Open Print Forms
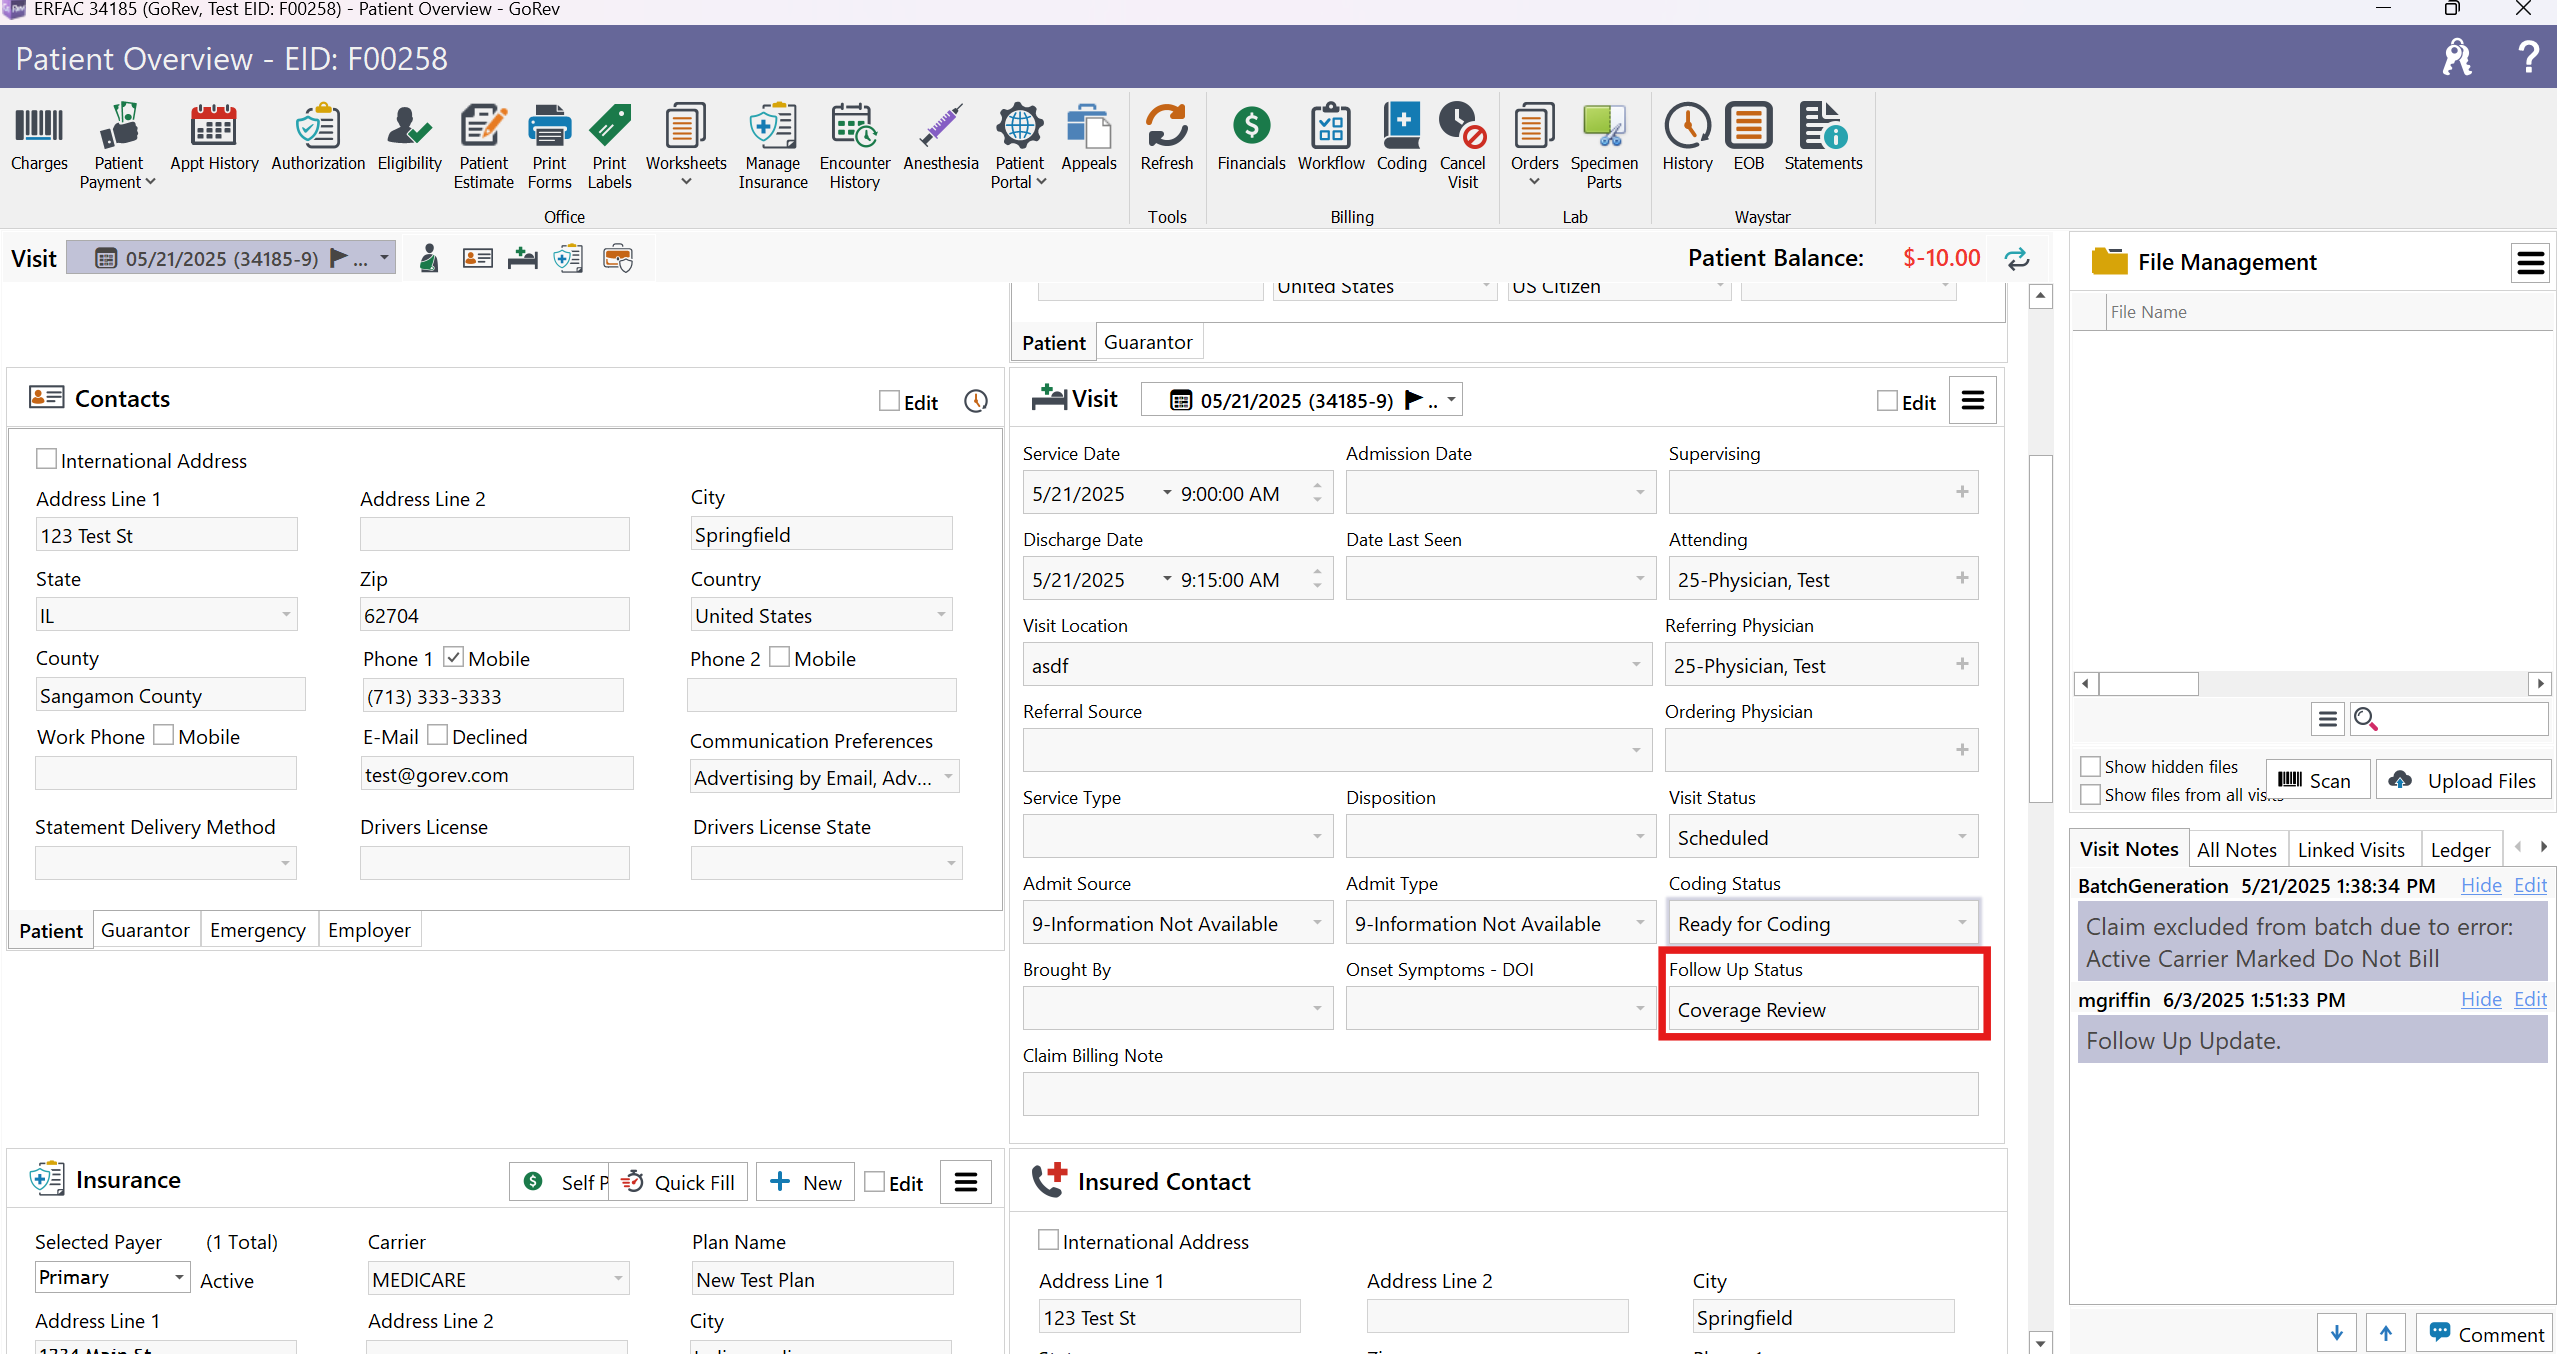This screenshot has width=2557, height=1354. 549,146
